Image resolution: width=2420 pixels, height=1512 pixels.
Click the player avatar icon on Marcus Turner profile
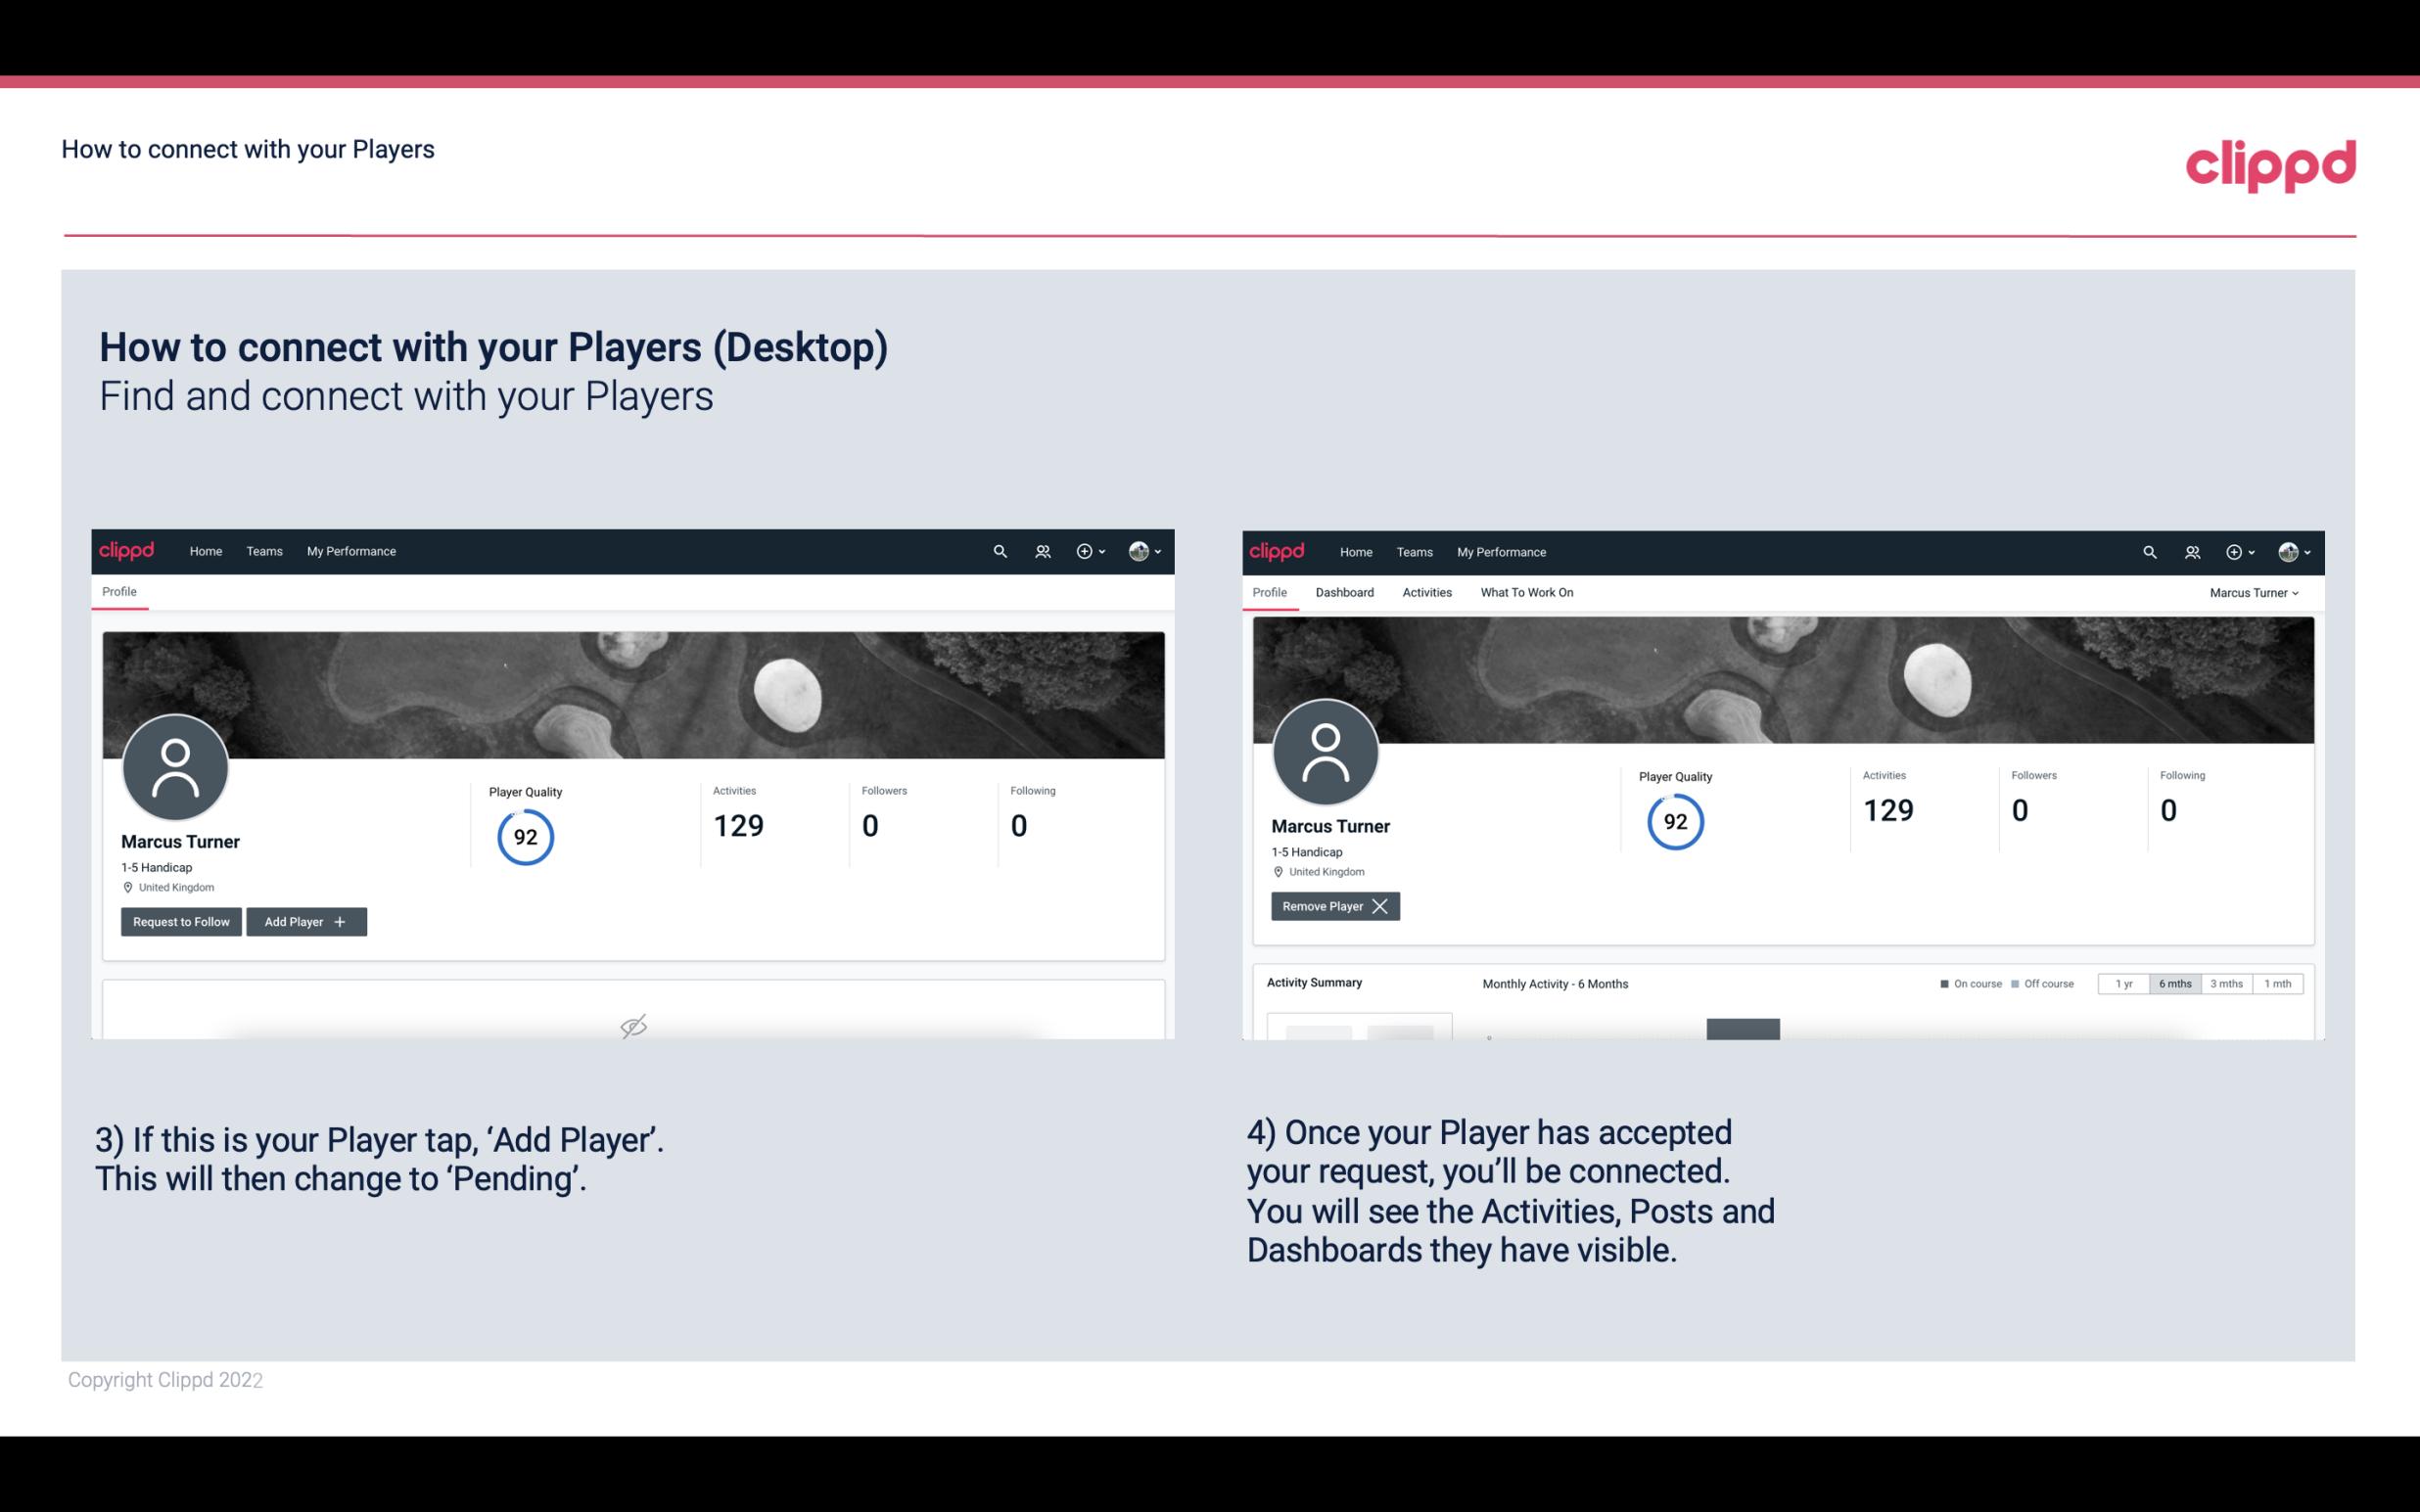(x=174, y=763)
